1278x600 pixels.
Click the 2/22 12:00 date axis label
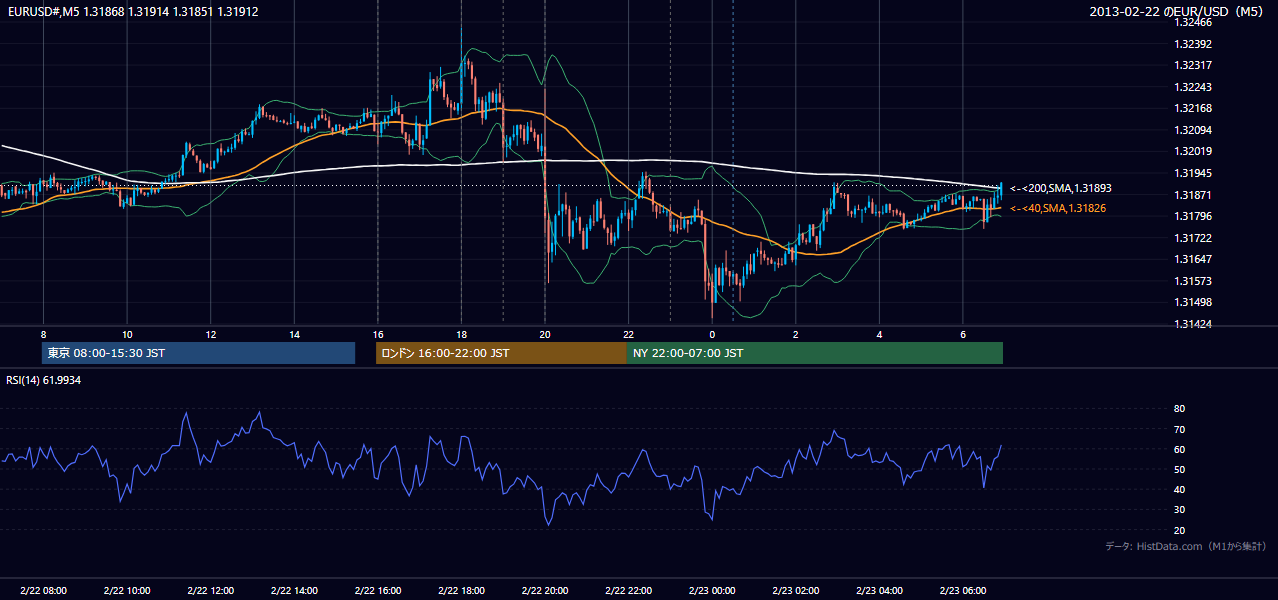click(x=210, y=590)
